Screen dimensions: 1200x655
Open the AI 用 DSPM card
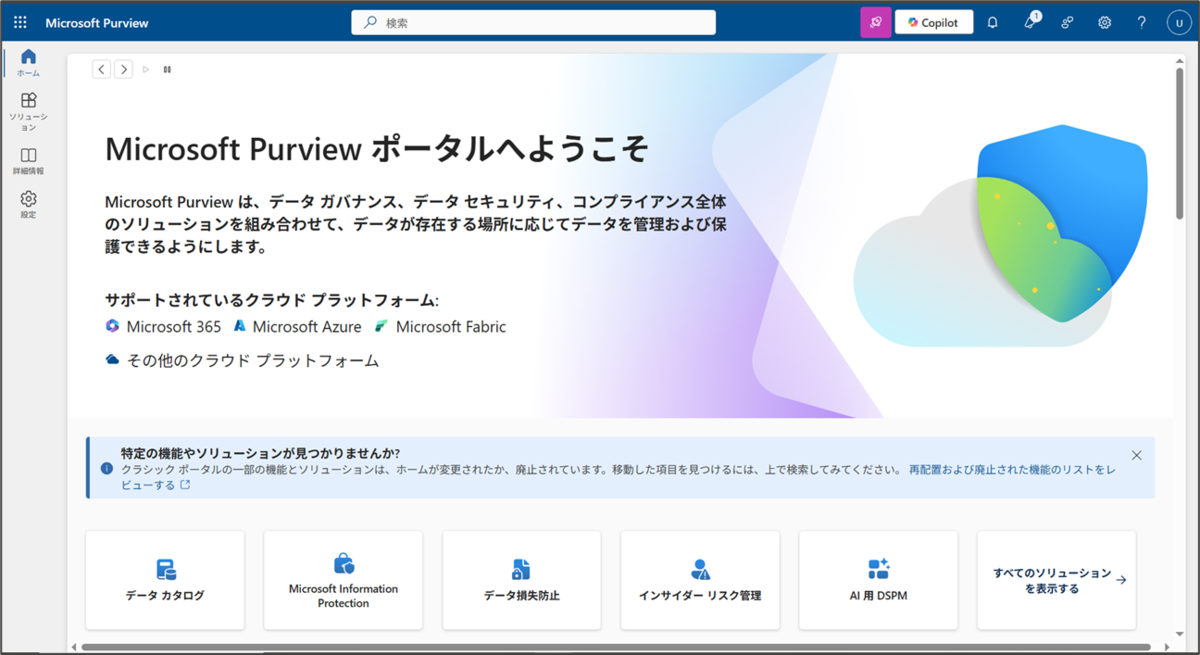click(x=878, y=580)
